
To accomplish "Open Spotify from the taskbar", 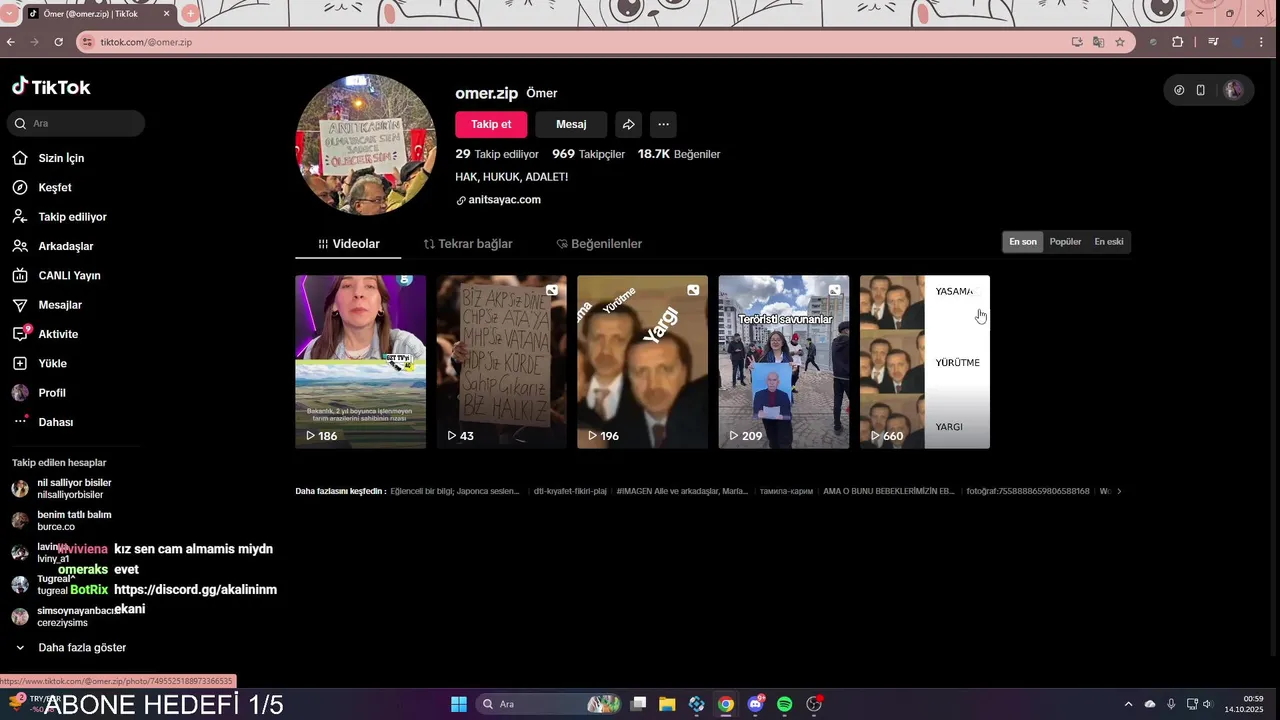I will (785, 704).
